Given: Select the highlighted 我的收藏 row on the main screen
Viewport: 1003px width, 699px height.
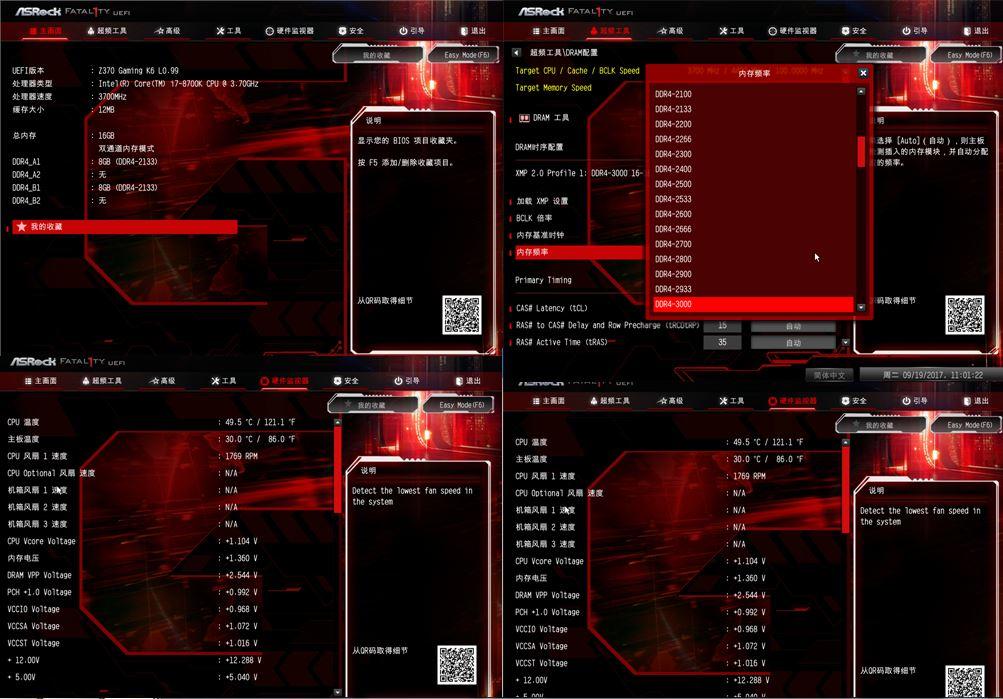Looking at the screenshot, I should click(x=125, y=226).
